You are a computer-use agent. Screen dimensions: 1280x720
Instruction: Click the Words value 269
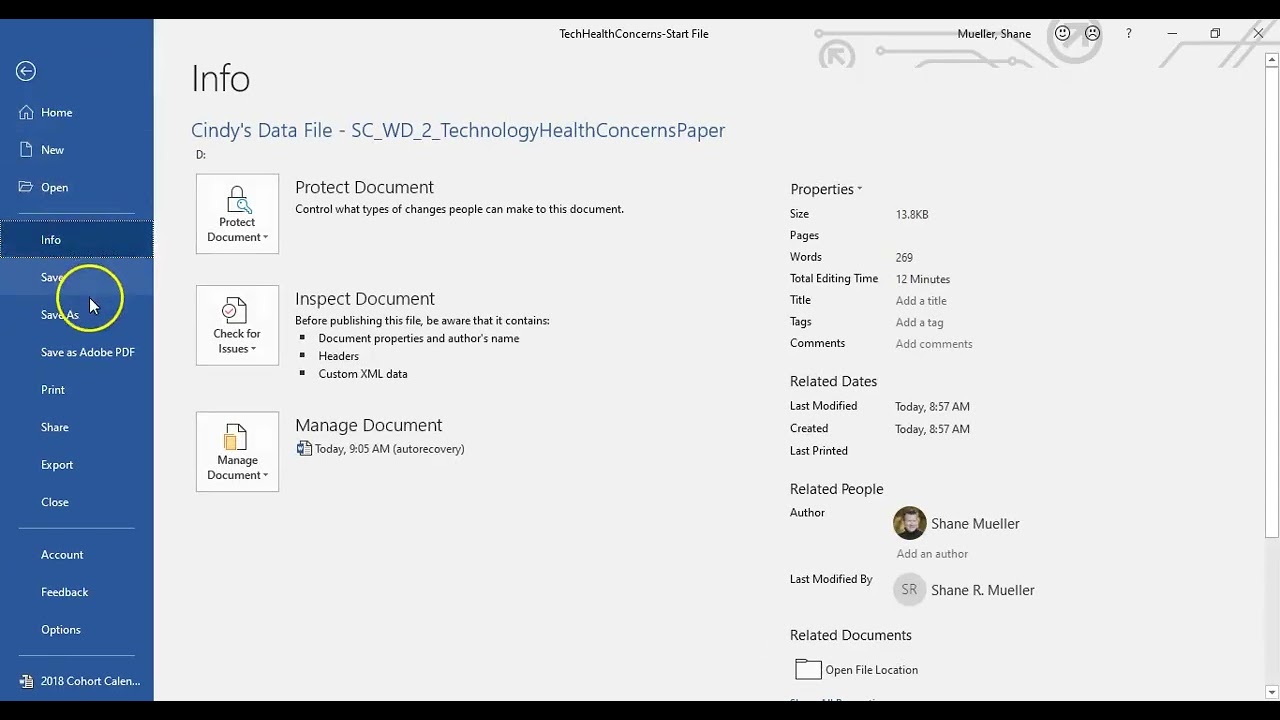904,258
